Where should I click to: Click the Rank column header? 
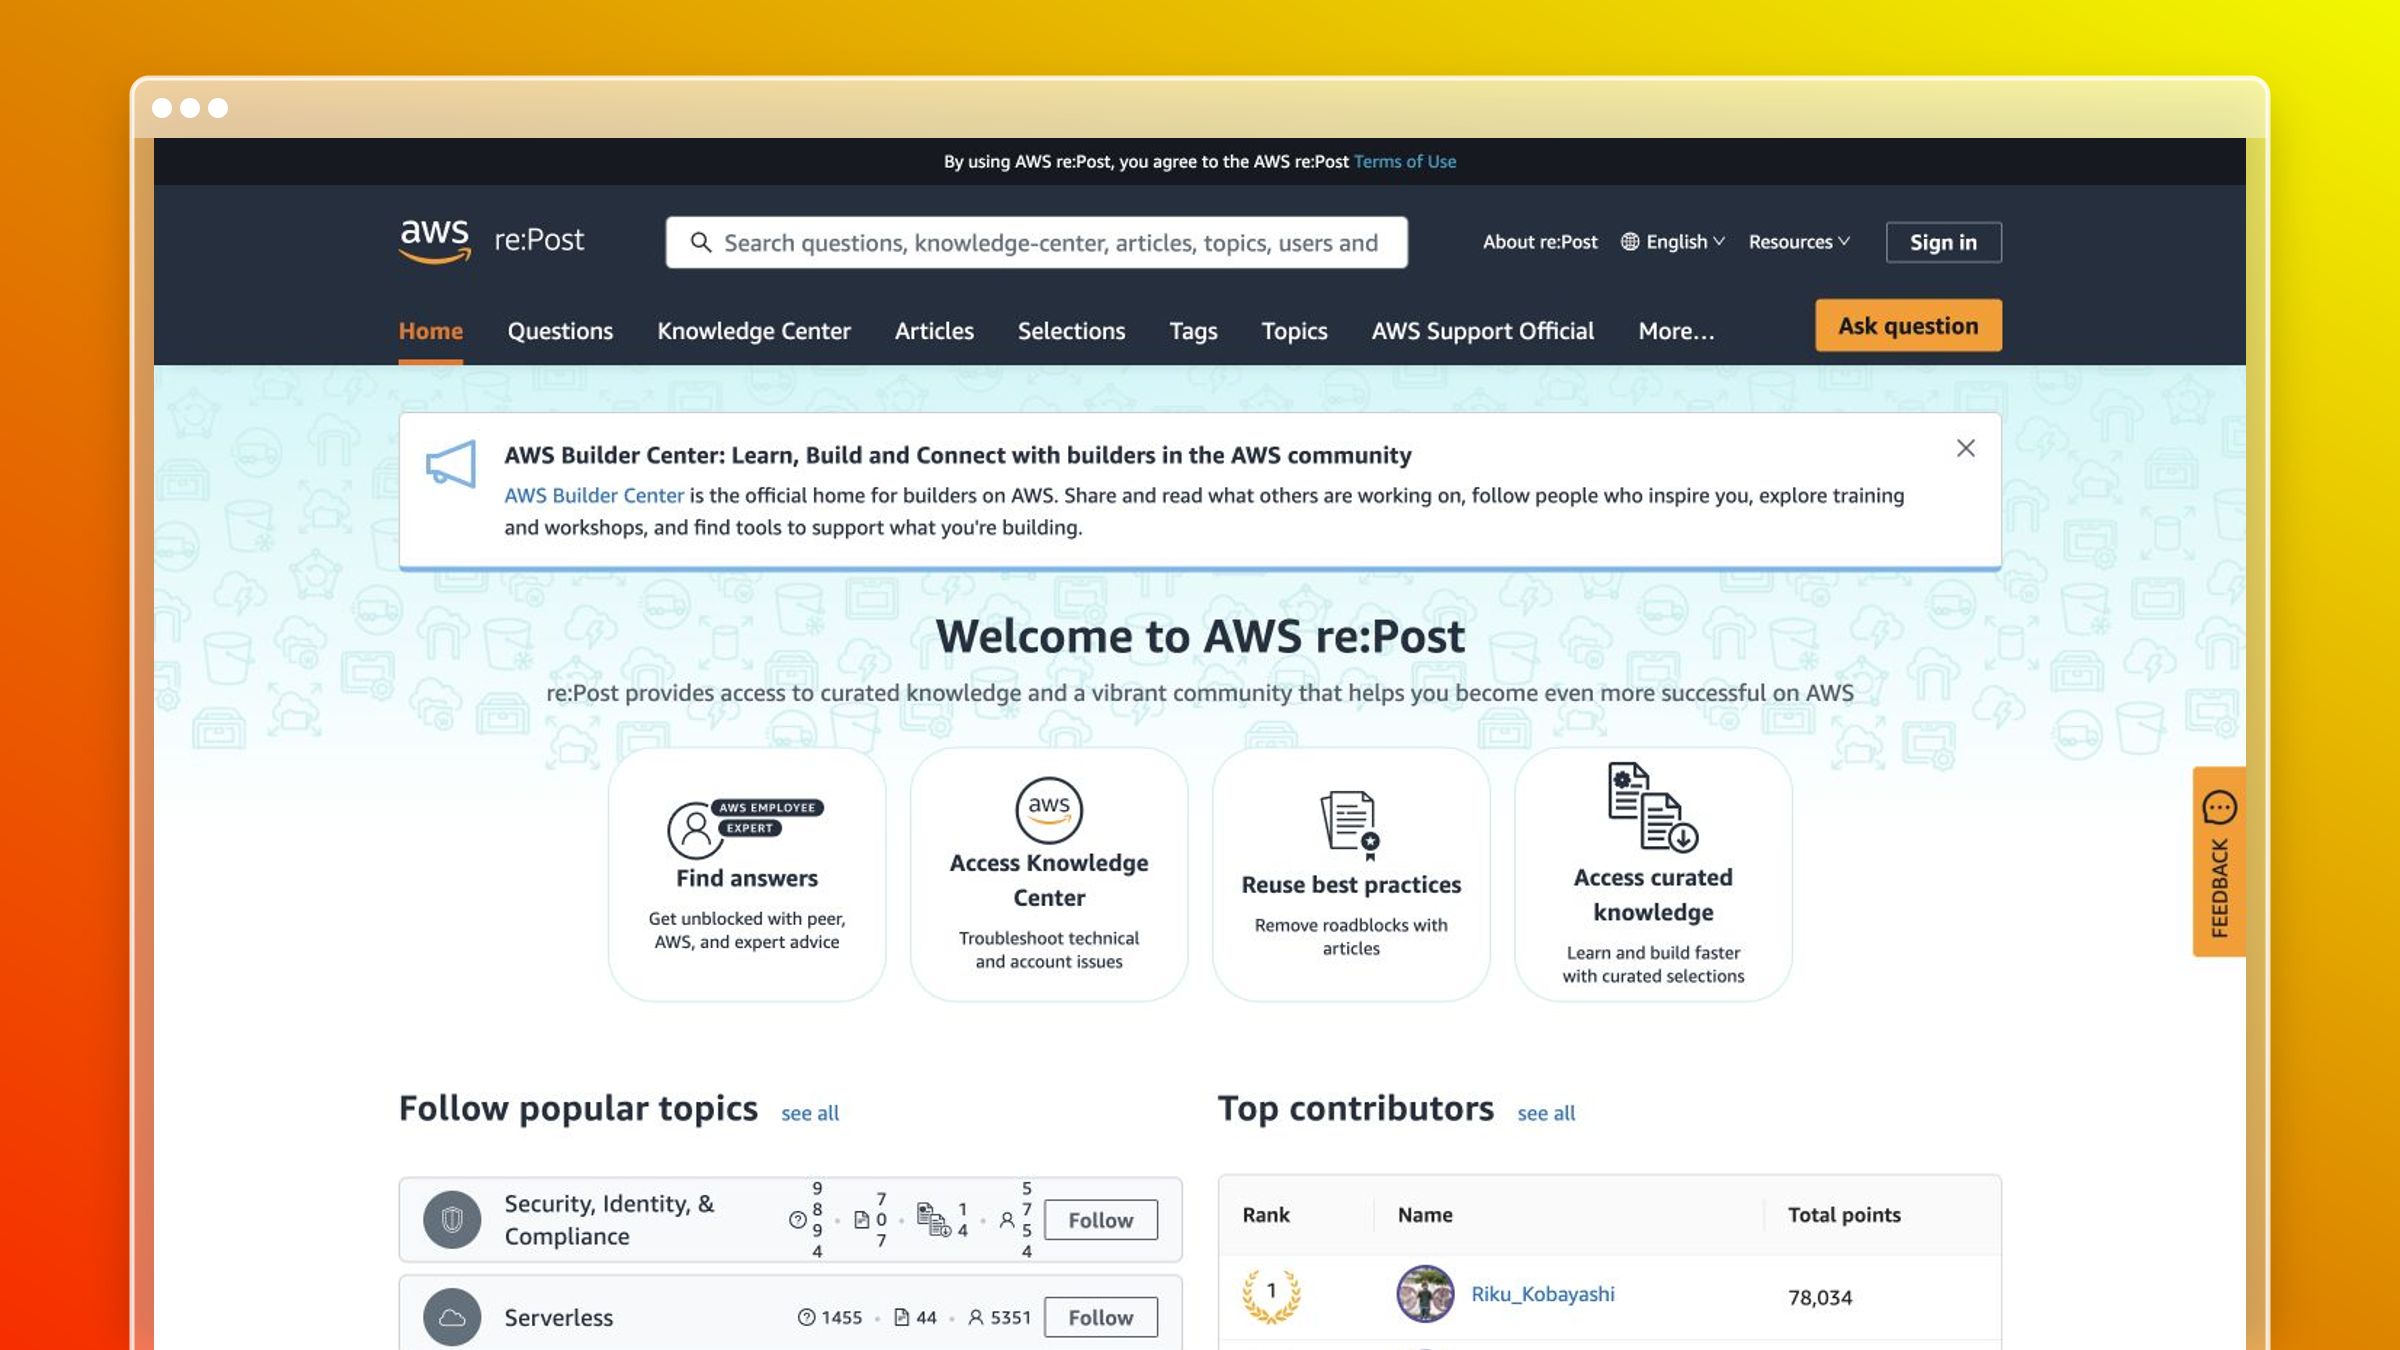coord(1266,1214)
